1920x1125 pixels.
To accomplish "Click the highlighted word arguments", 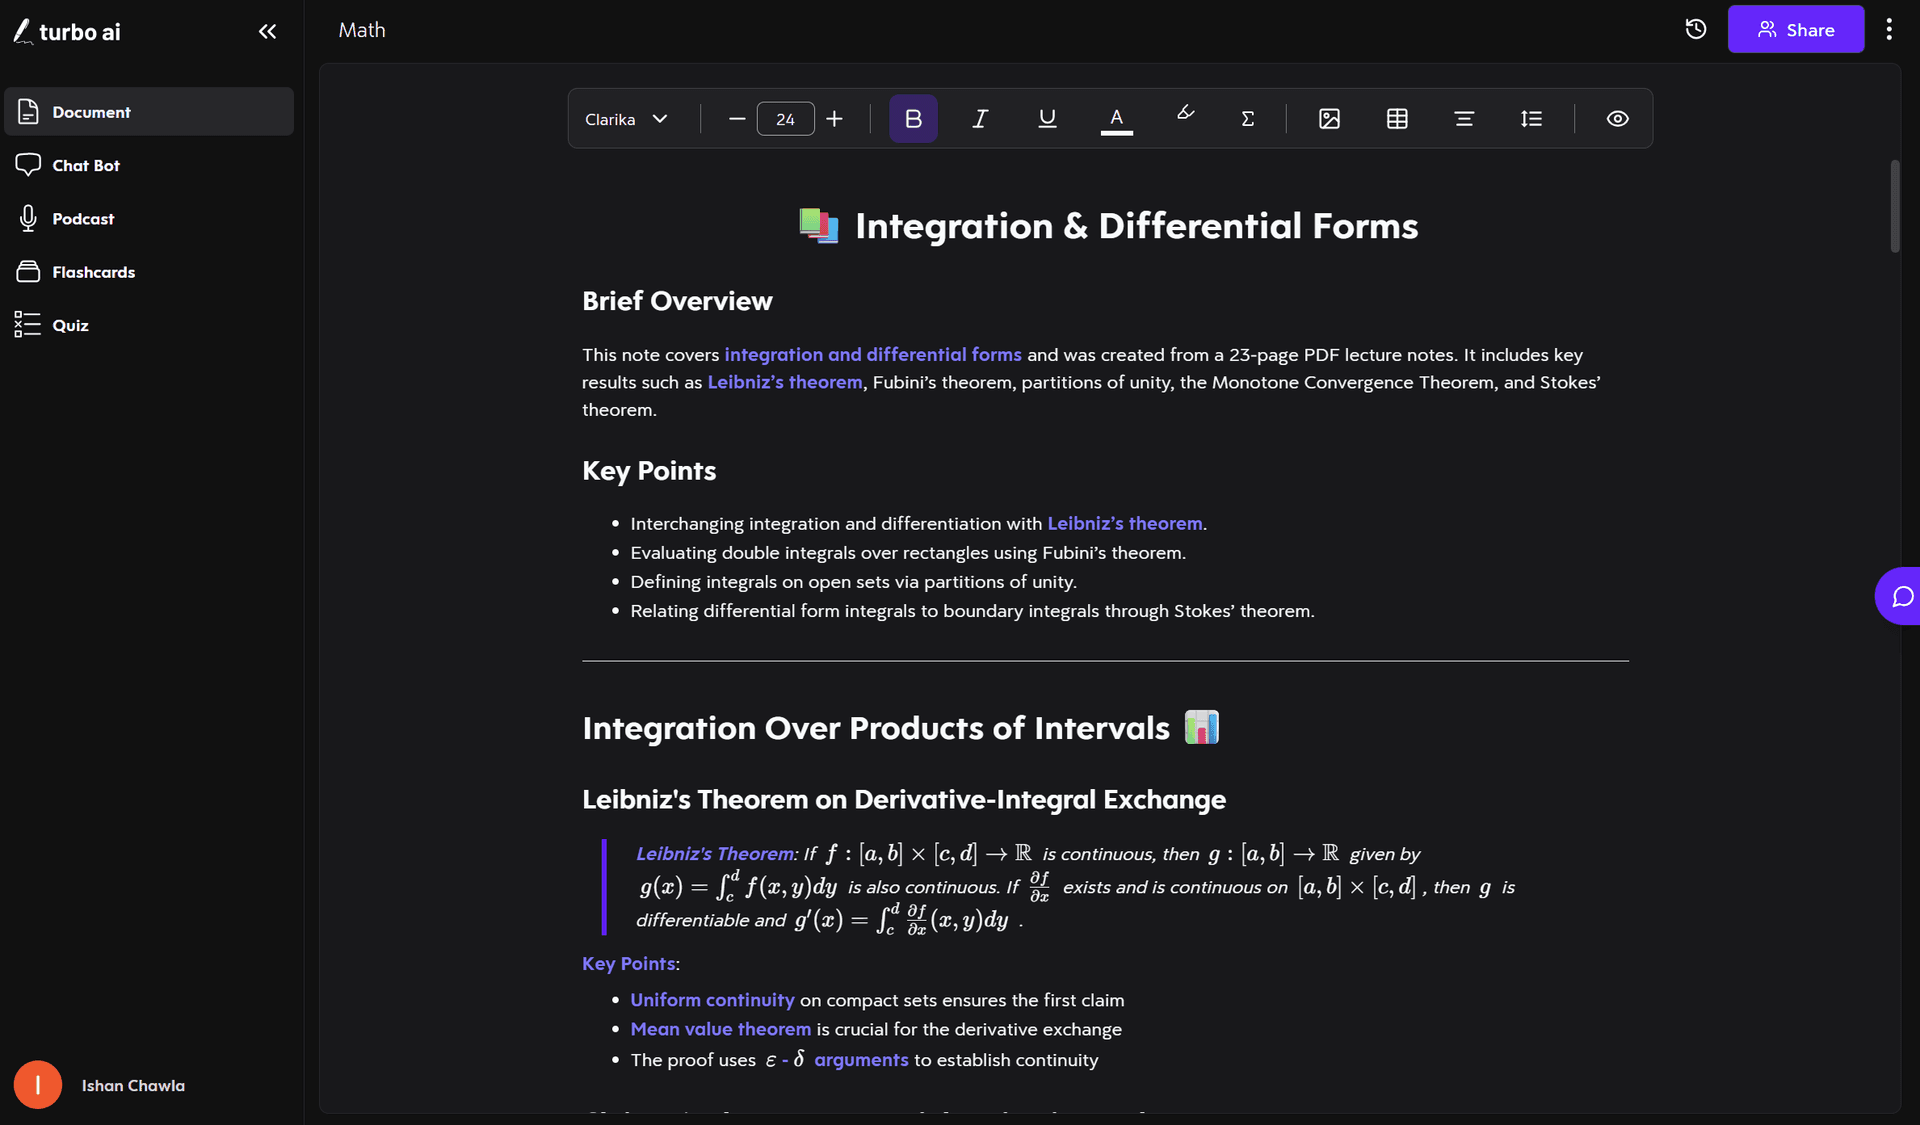I will point(861,1060).
